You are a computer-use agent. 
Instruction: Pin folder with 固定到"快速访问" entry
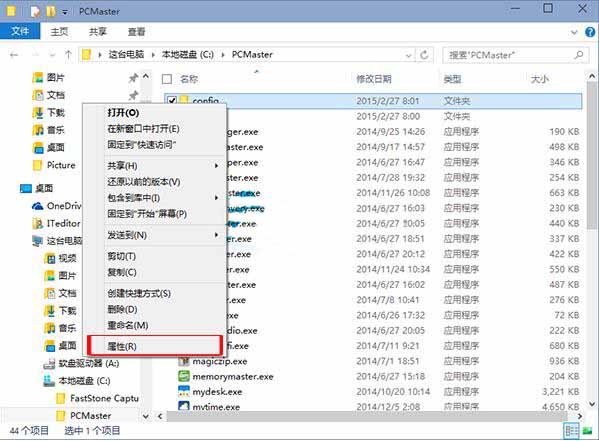click(x=141, y=145)
